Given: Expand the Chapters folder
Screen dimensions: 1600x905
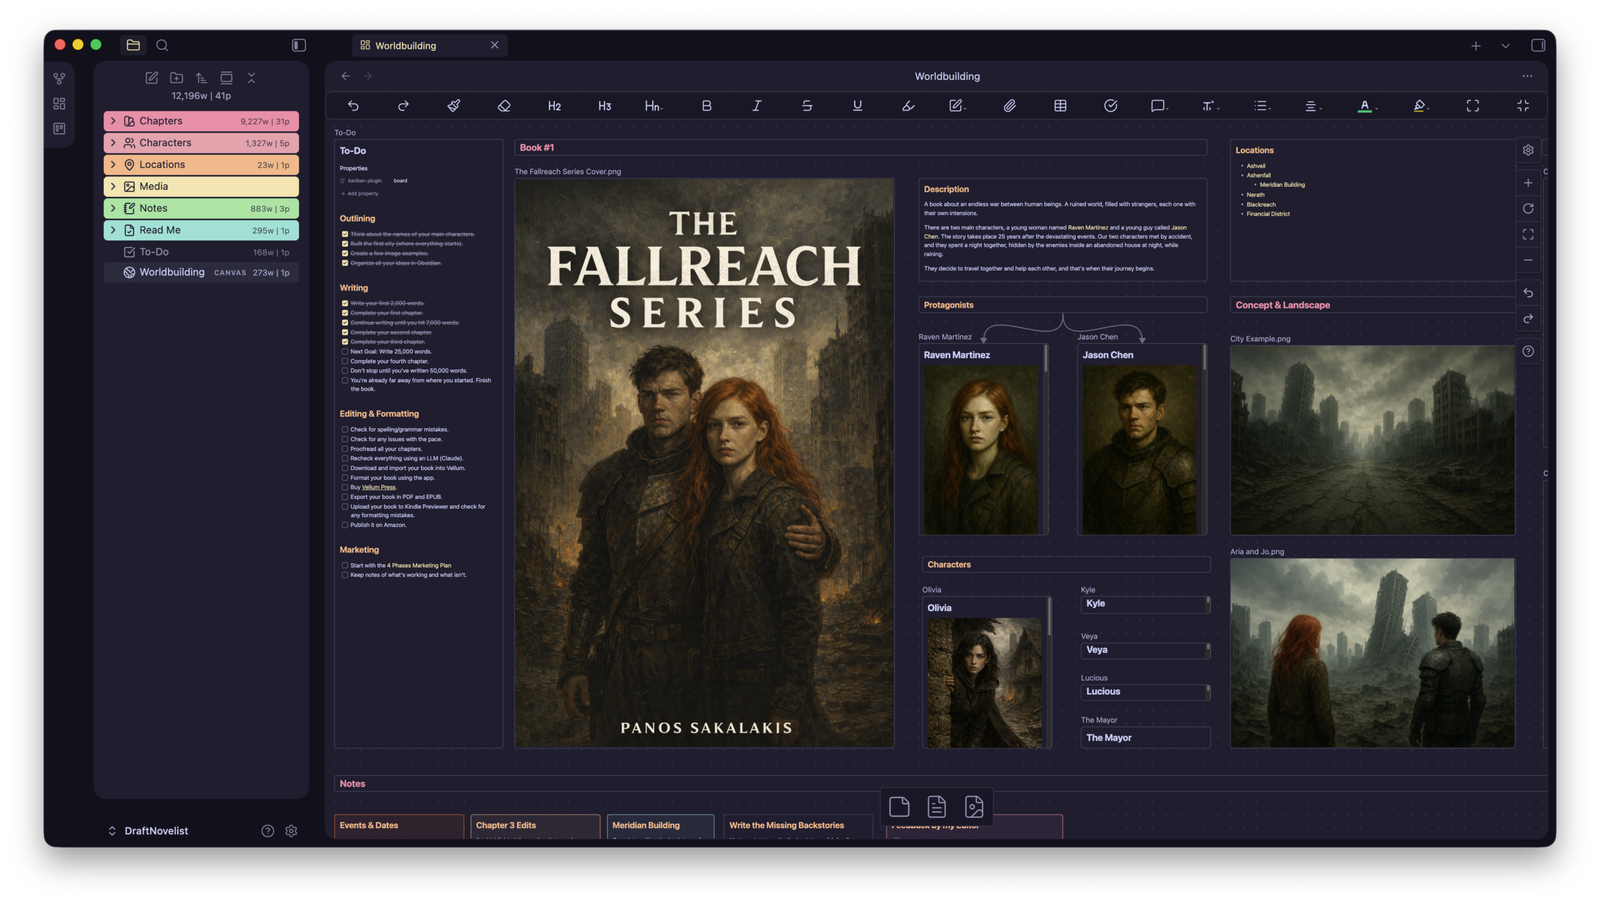Looking at the screenshot, I should tap(113, 121).
